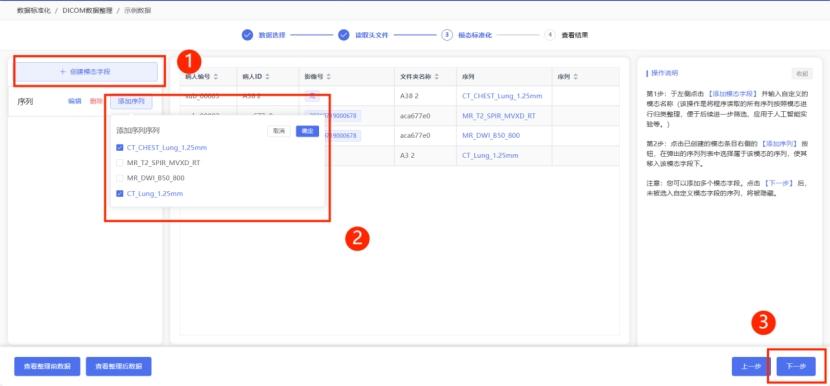Click the 【下一步】 text in instructions
The image size is (830, 386).
point(779,183)
